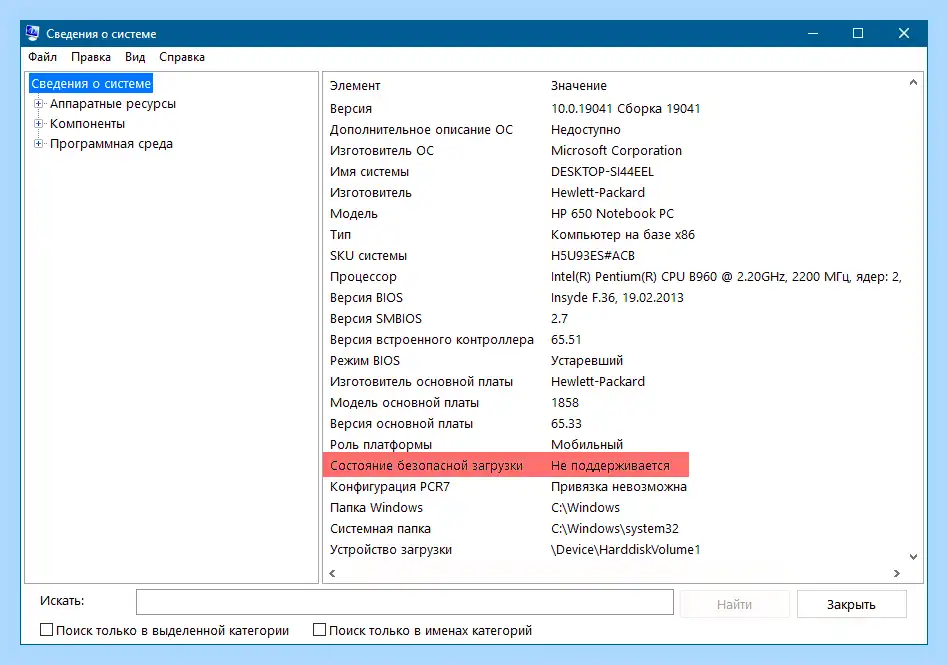Image resolution: width=948 pixels, height=665 pixels.
Task: Click the value Не поддерживается
Action: tap(610, 466)
